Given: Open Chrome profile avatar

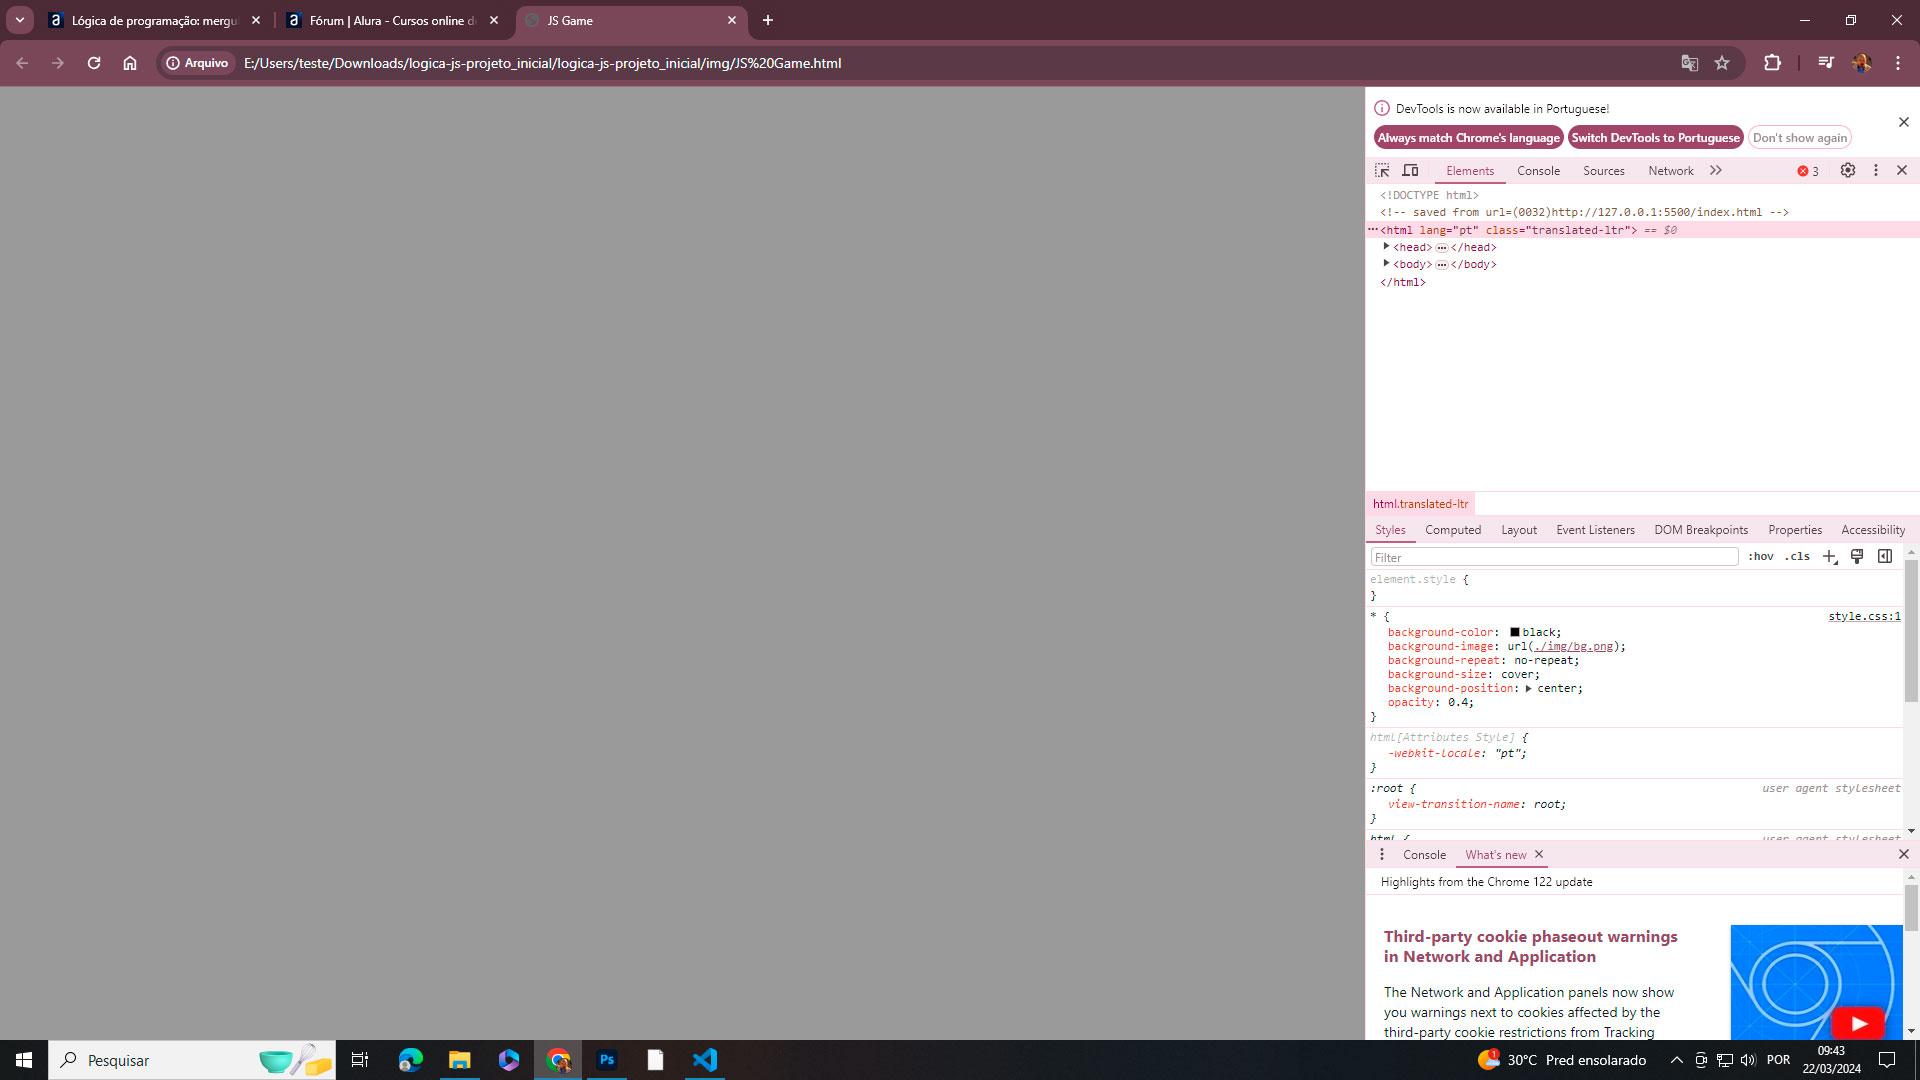Looking at the screenshot, I should 1861,63.
